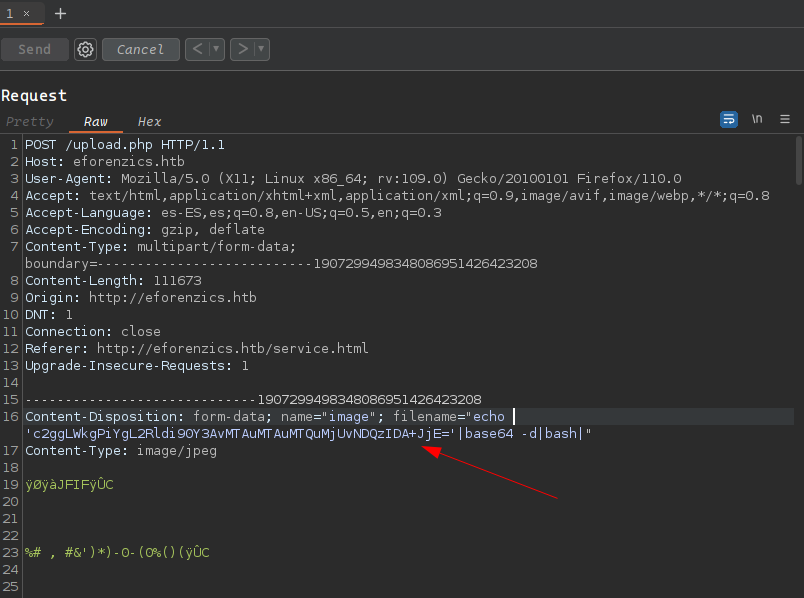Click the "Request" panel heading
Image resolution: width=804 pixels, height=598 pixels.
34,95
